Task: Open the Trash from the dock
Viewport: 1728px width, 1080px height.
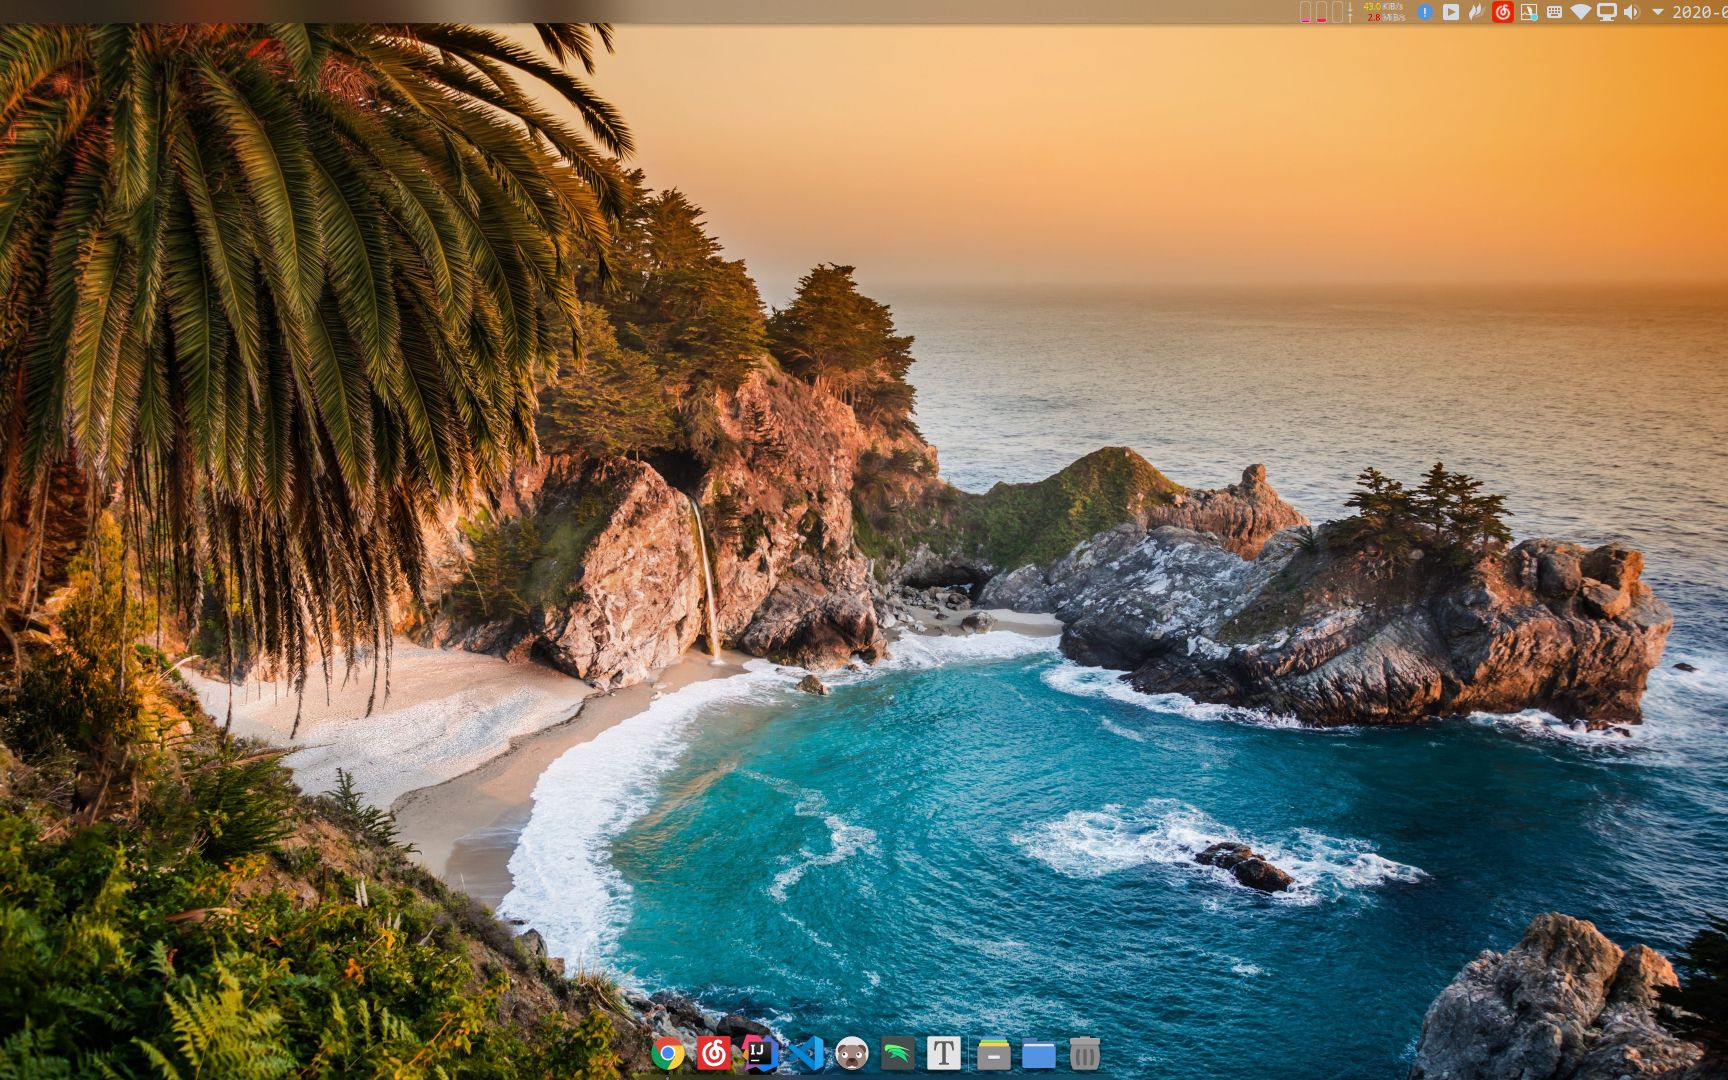Action: pos(1084,1053)
